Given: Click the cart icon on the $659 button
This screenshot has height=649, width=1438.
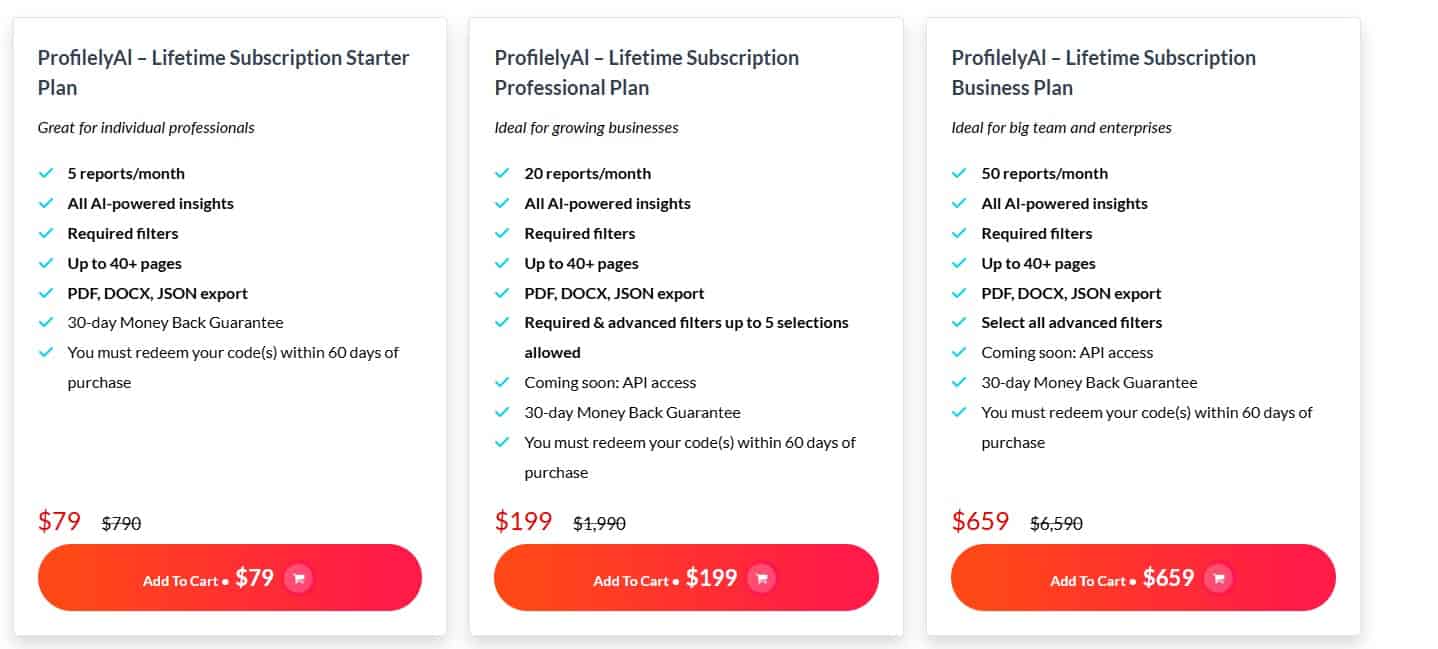Looking at the screenshot, I should [1219, 578].
